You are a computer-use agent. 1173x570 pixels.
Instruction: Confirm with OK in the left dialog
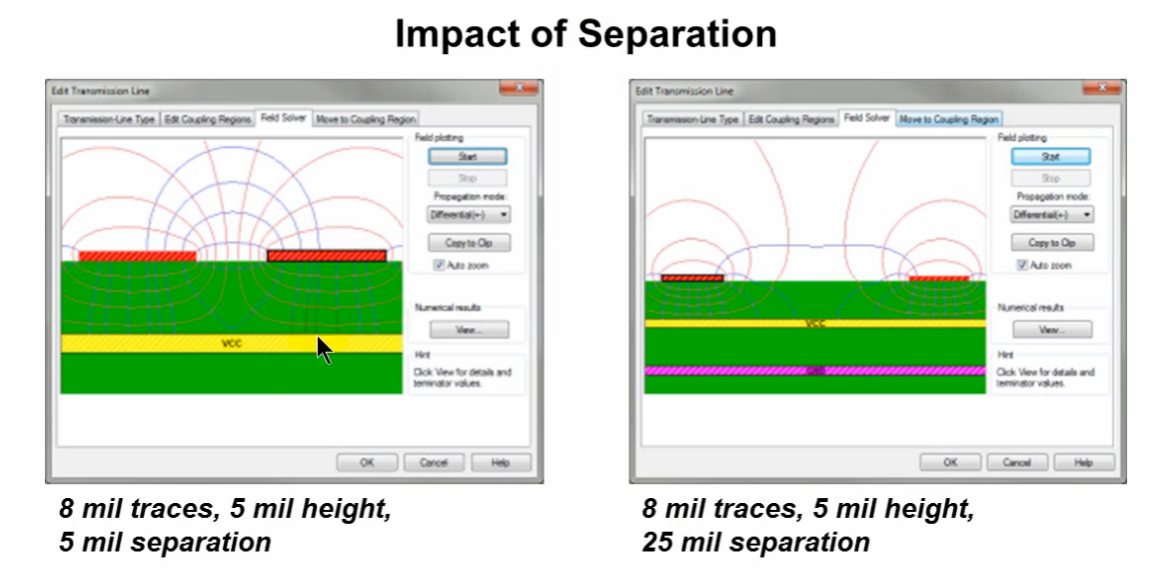click(x=366, y=463)
